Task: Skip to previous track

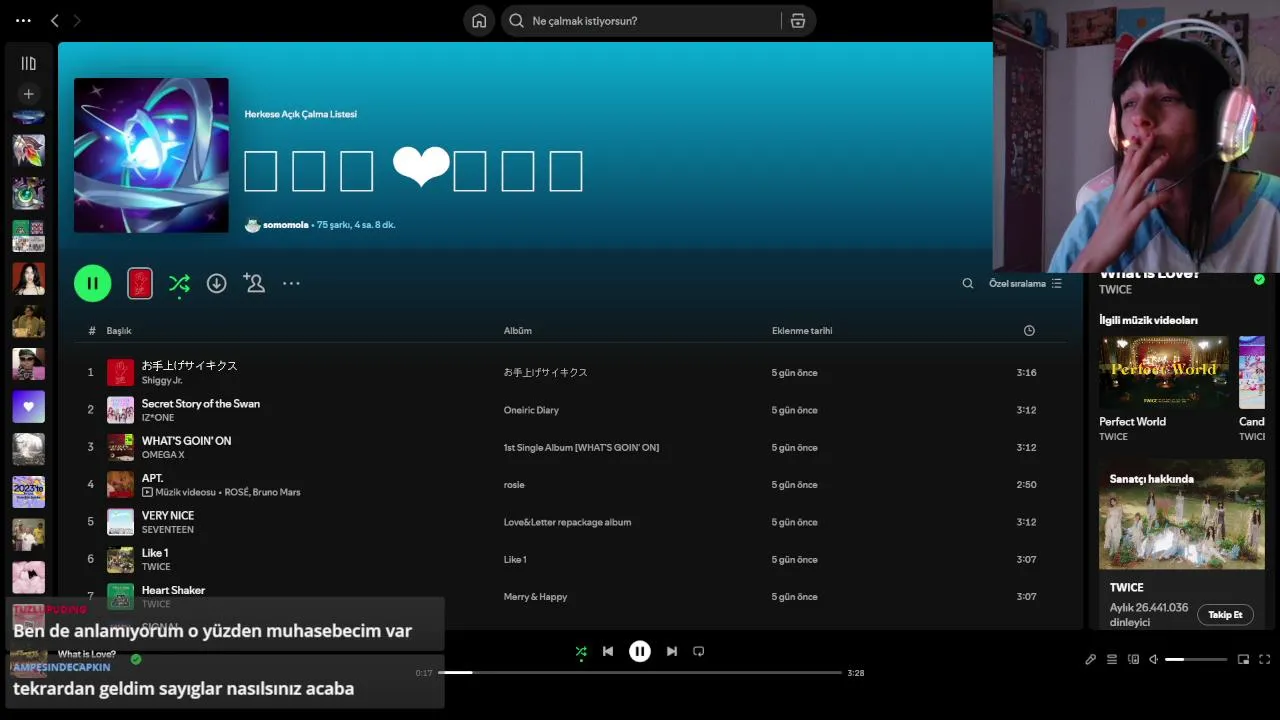Action: click(608, 651)
